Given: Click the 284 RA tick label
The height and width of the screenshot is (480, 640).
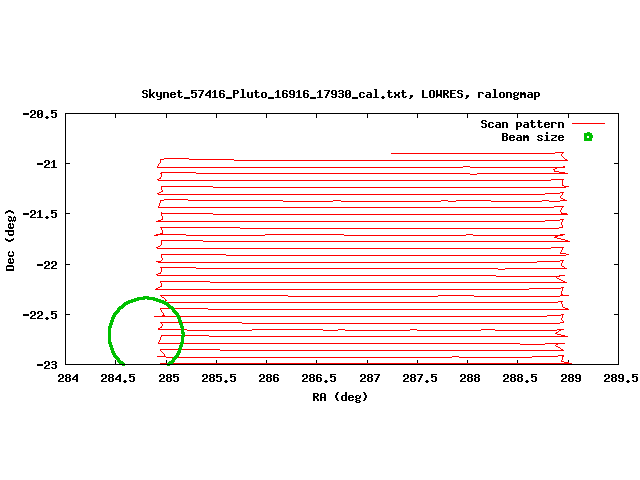Looking at the screenshot, I should click(68, 378).
